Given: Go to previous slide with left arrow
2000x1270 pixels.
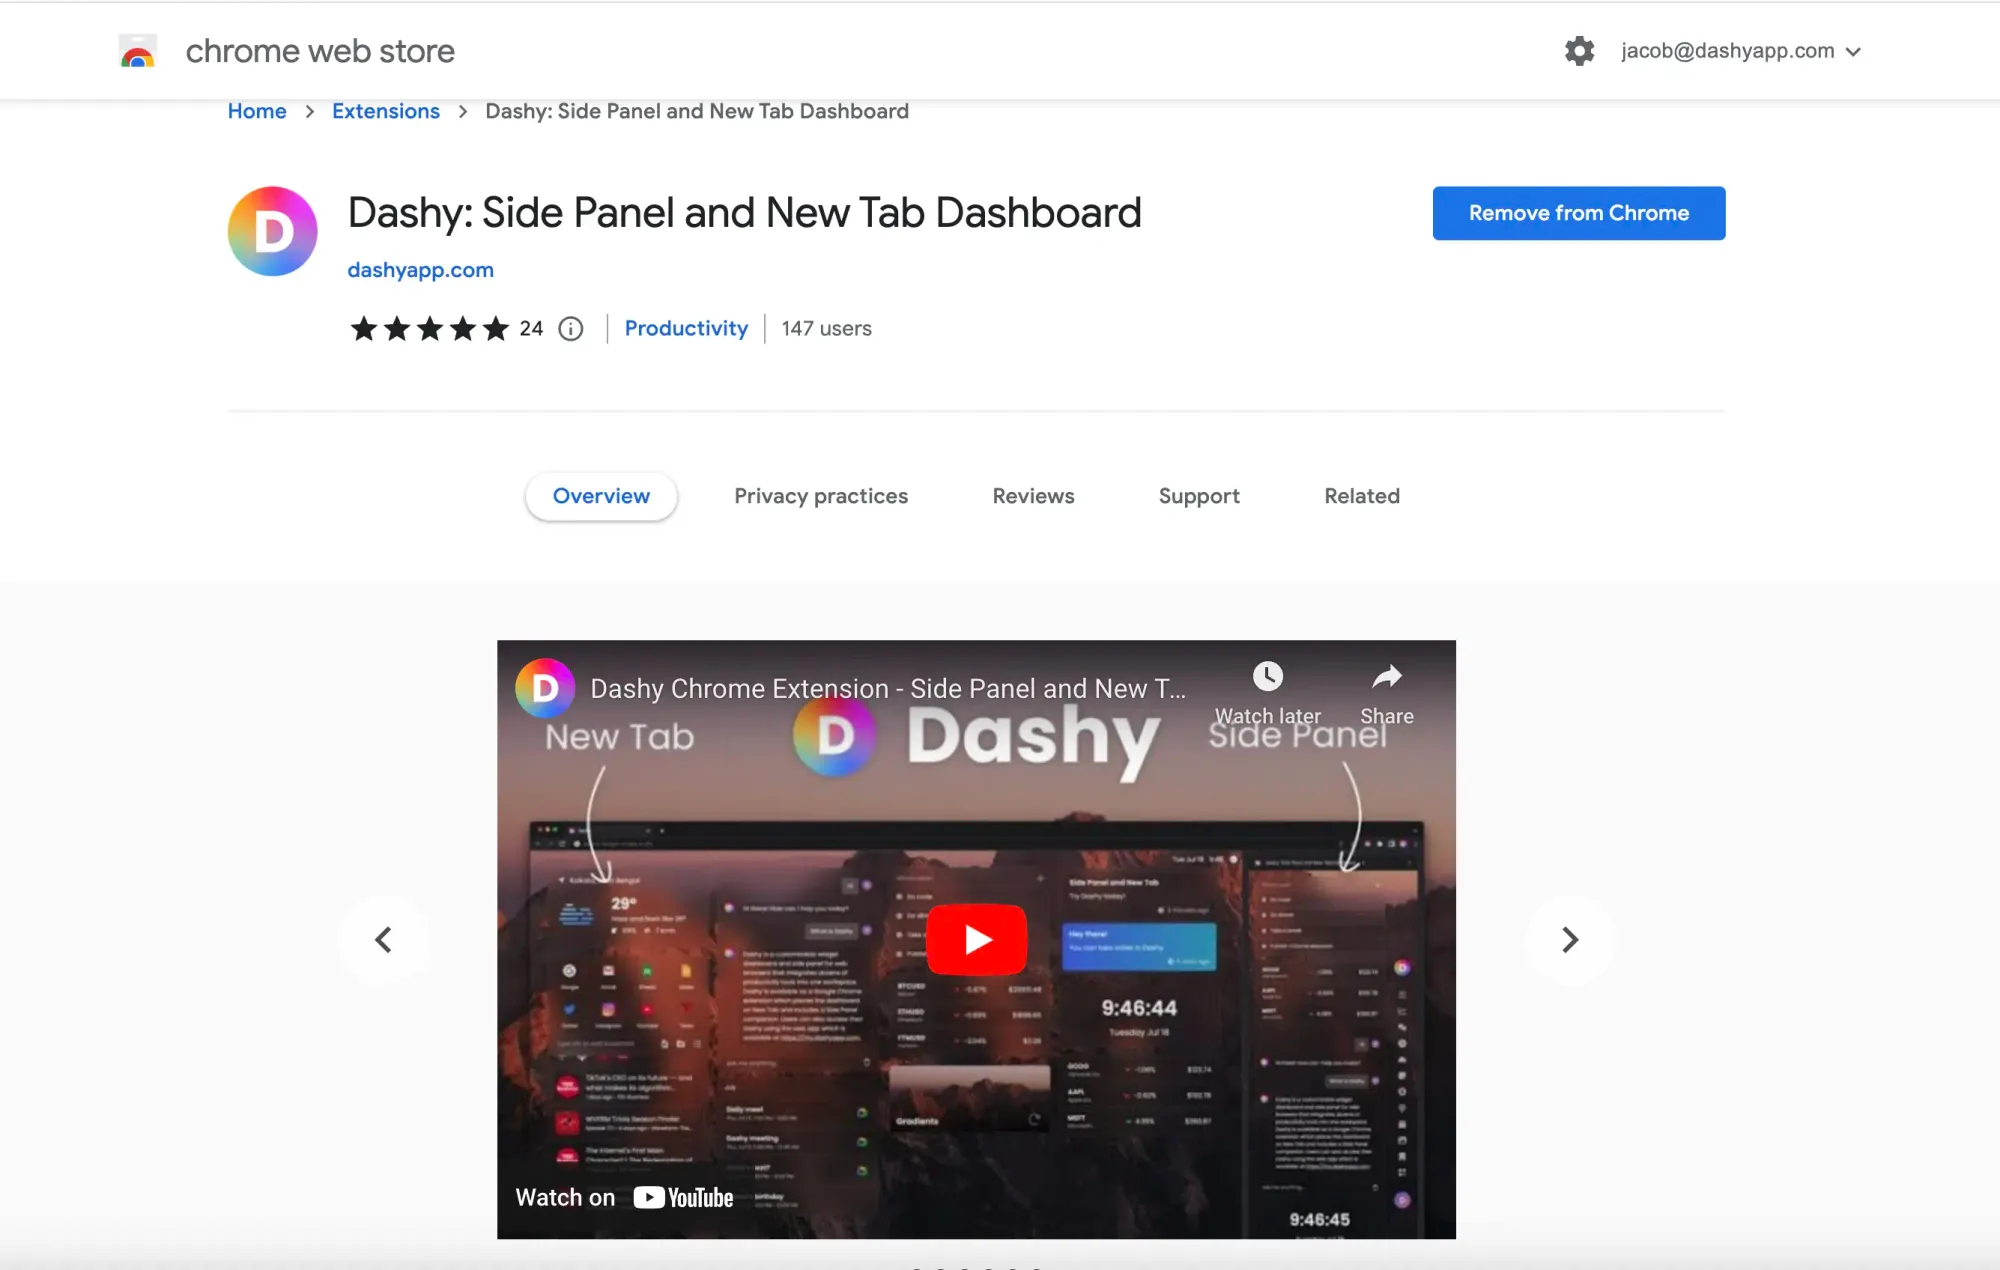Looking at the screenshot, I should pyautogui.click(x=384, y=939).
